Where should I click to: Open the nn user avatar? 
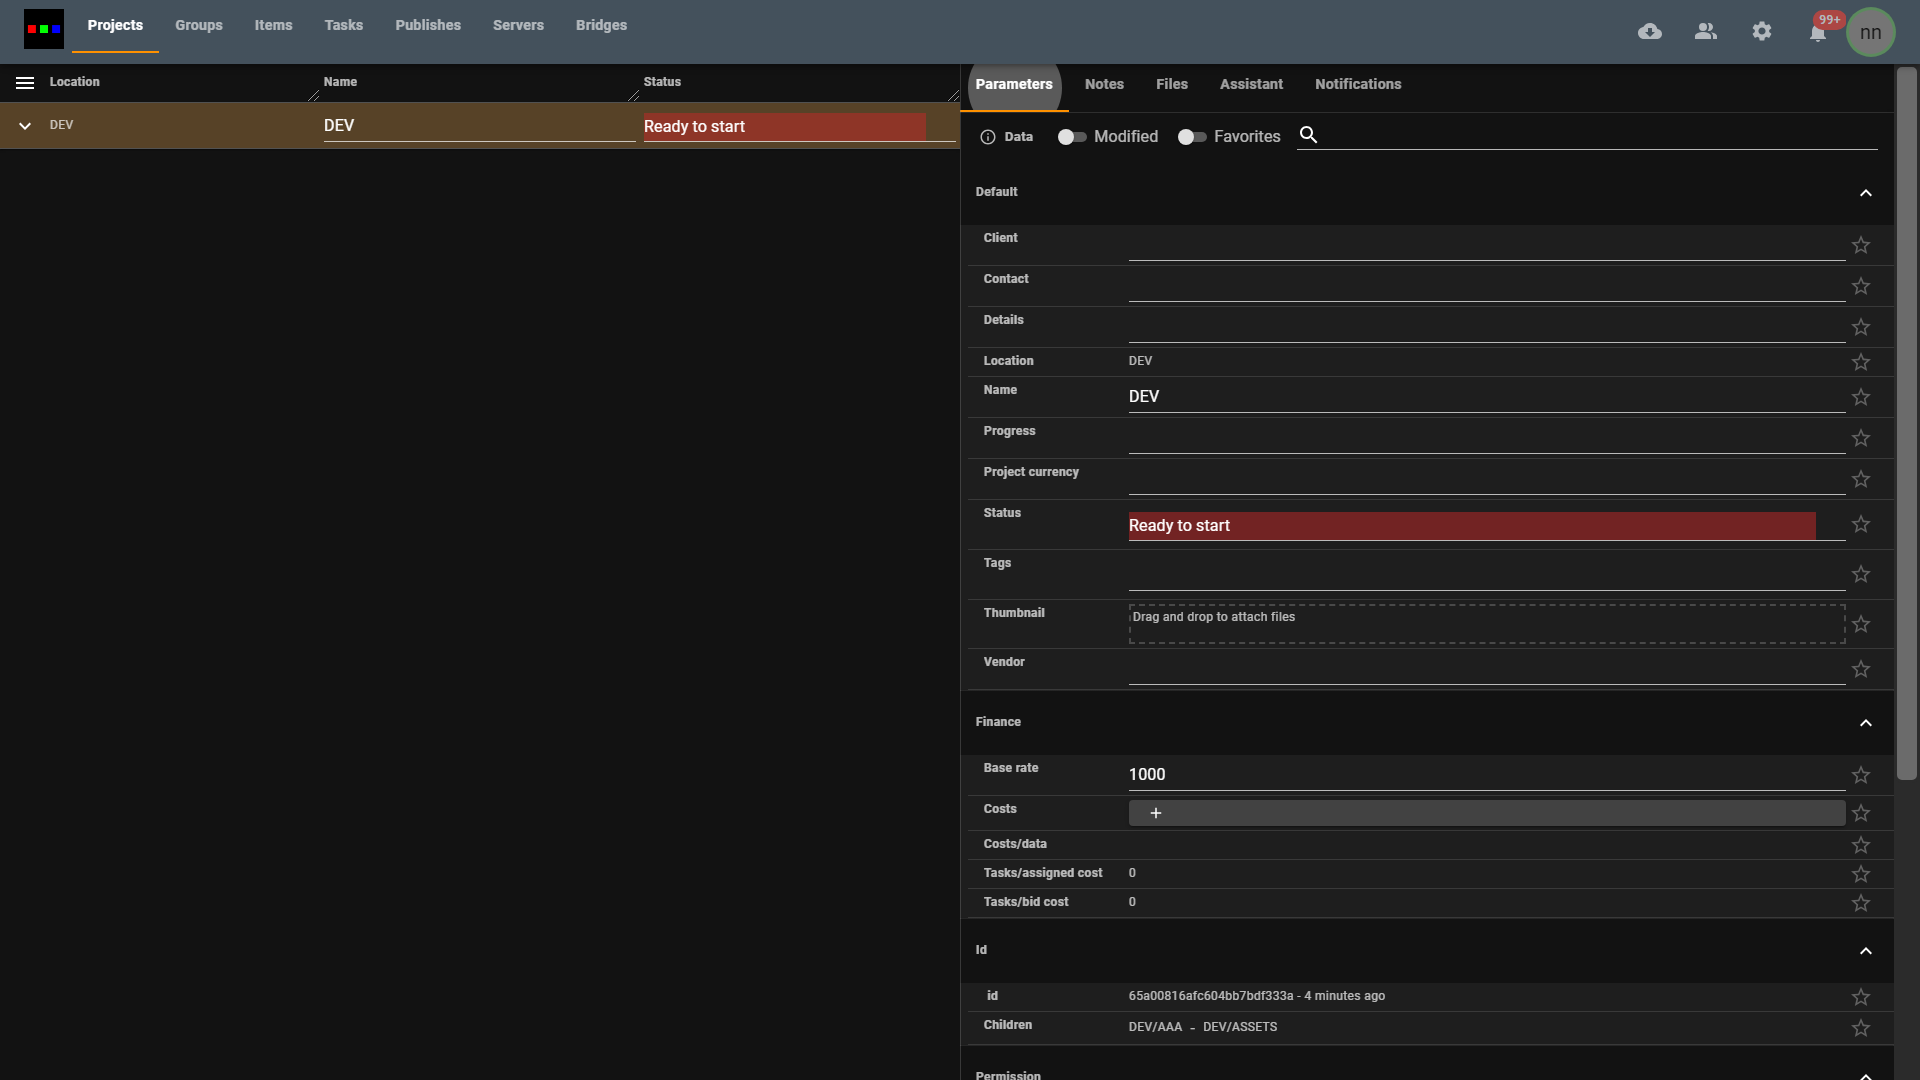tap(1870, 32)
